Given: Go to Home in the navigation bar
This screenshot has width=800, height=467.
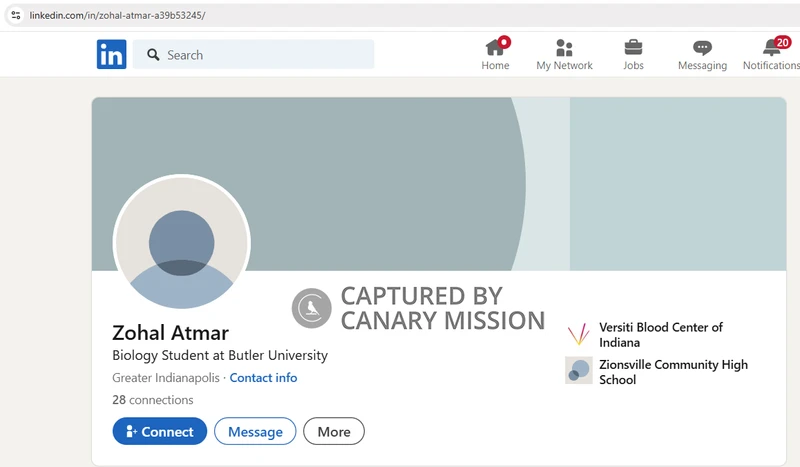Looking at the screenshot, I should pos(495,54).
